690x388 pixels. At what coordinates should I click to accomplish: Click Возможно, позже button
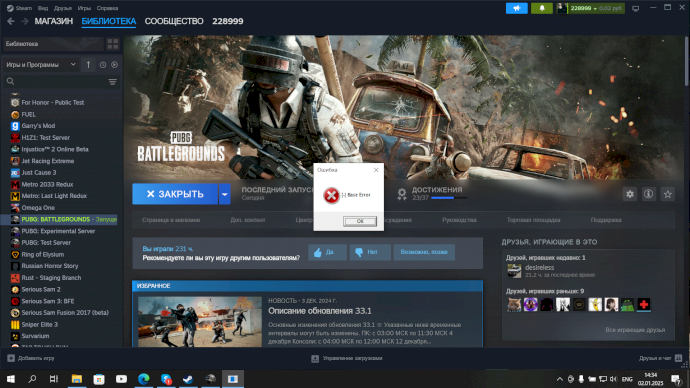(x=424, y=252)
